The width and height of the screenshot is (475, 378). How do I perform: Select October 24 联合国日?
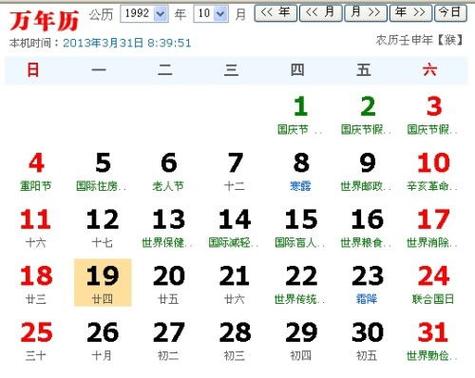pyautogui.click(x=433, y=284)
